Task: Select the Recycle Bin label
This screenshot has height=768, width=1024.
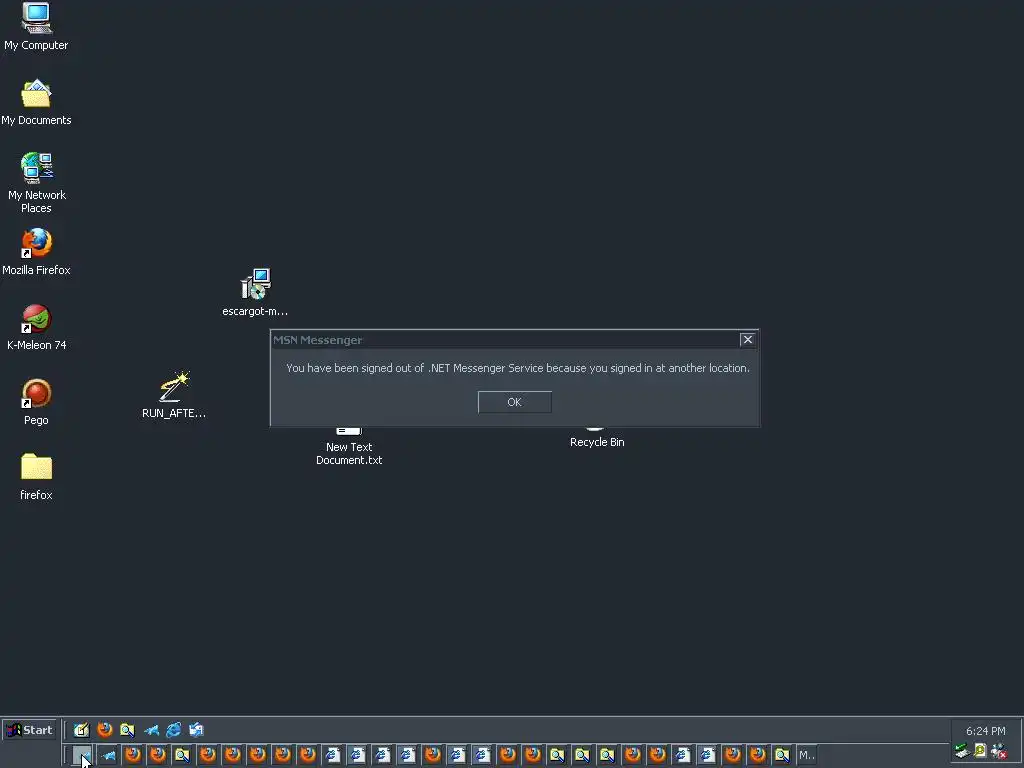Action: tap(597, 442)
